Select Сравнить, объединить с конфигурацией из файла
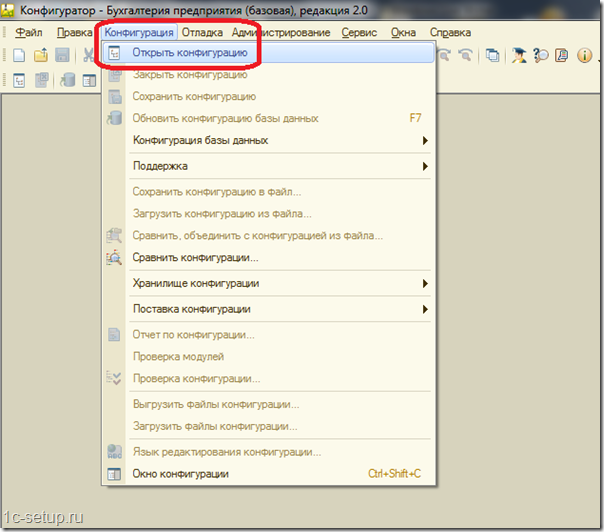 click(268, 235)
